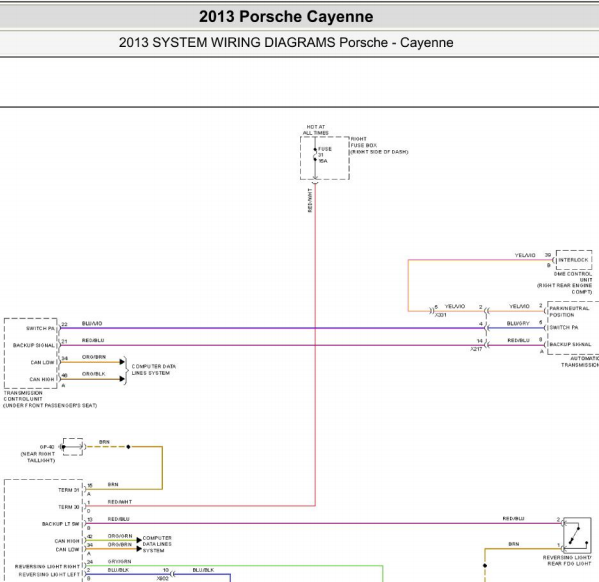Select RED/BLU label at BACKUP LT SW pin 13
This screenshot has height=582, width=599.
(118, 519)
